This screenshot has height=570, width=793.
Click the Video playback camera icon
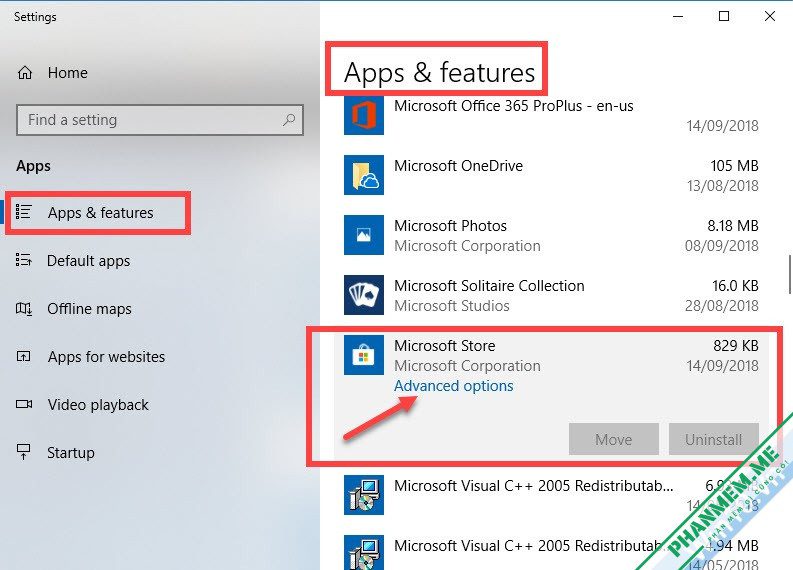(24, 405)
